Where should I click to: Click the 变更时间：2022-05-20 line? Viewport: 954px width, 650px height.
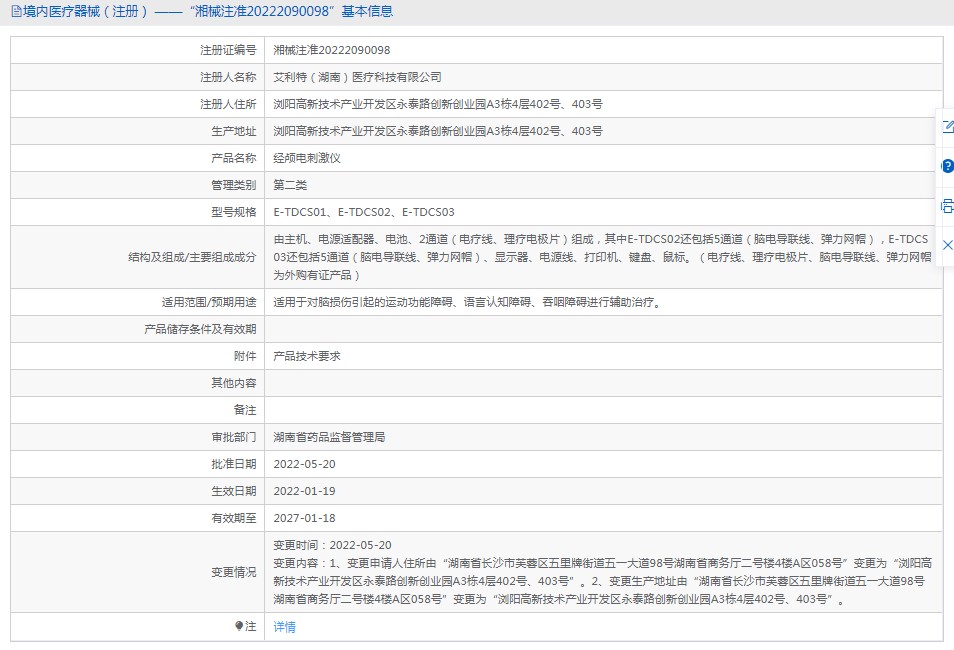point(332,545)
